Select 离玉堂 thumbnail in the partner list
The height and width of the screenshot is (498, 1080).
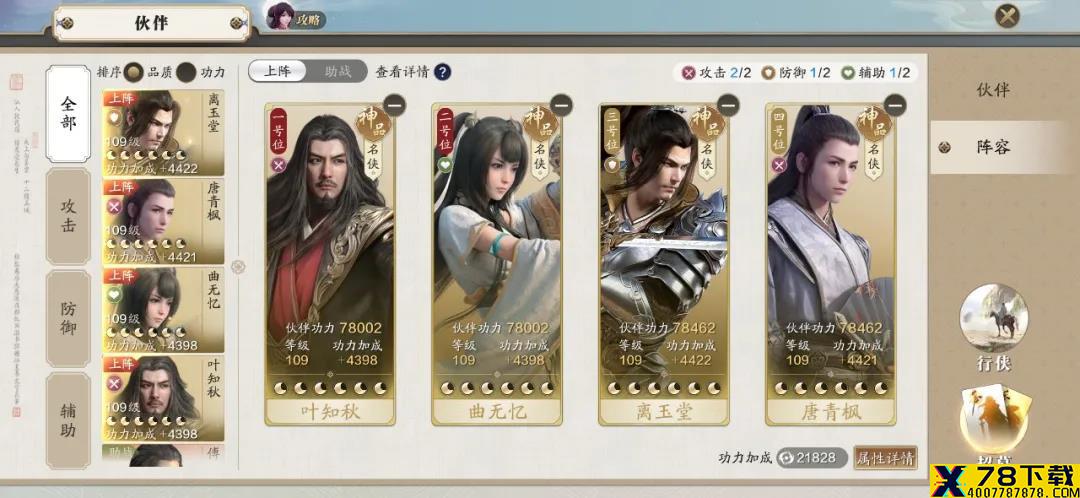[x=163, y=133]
